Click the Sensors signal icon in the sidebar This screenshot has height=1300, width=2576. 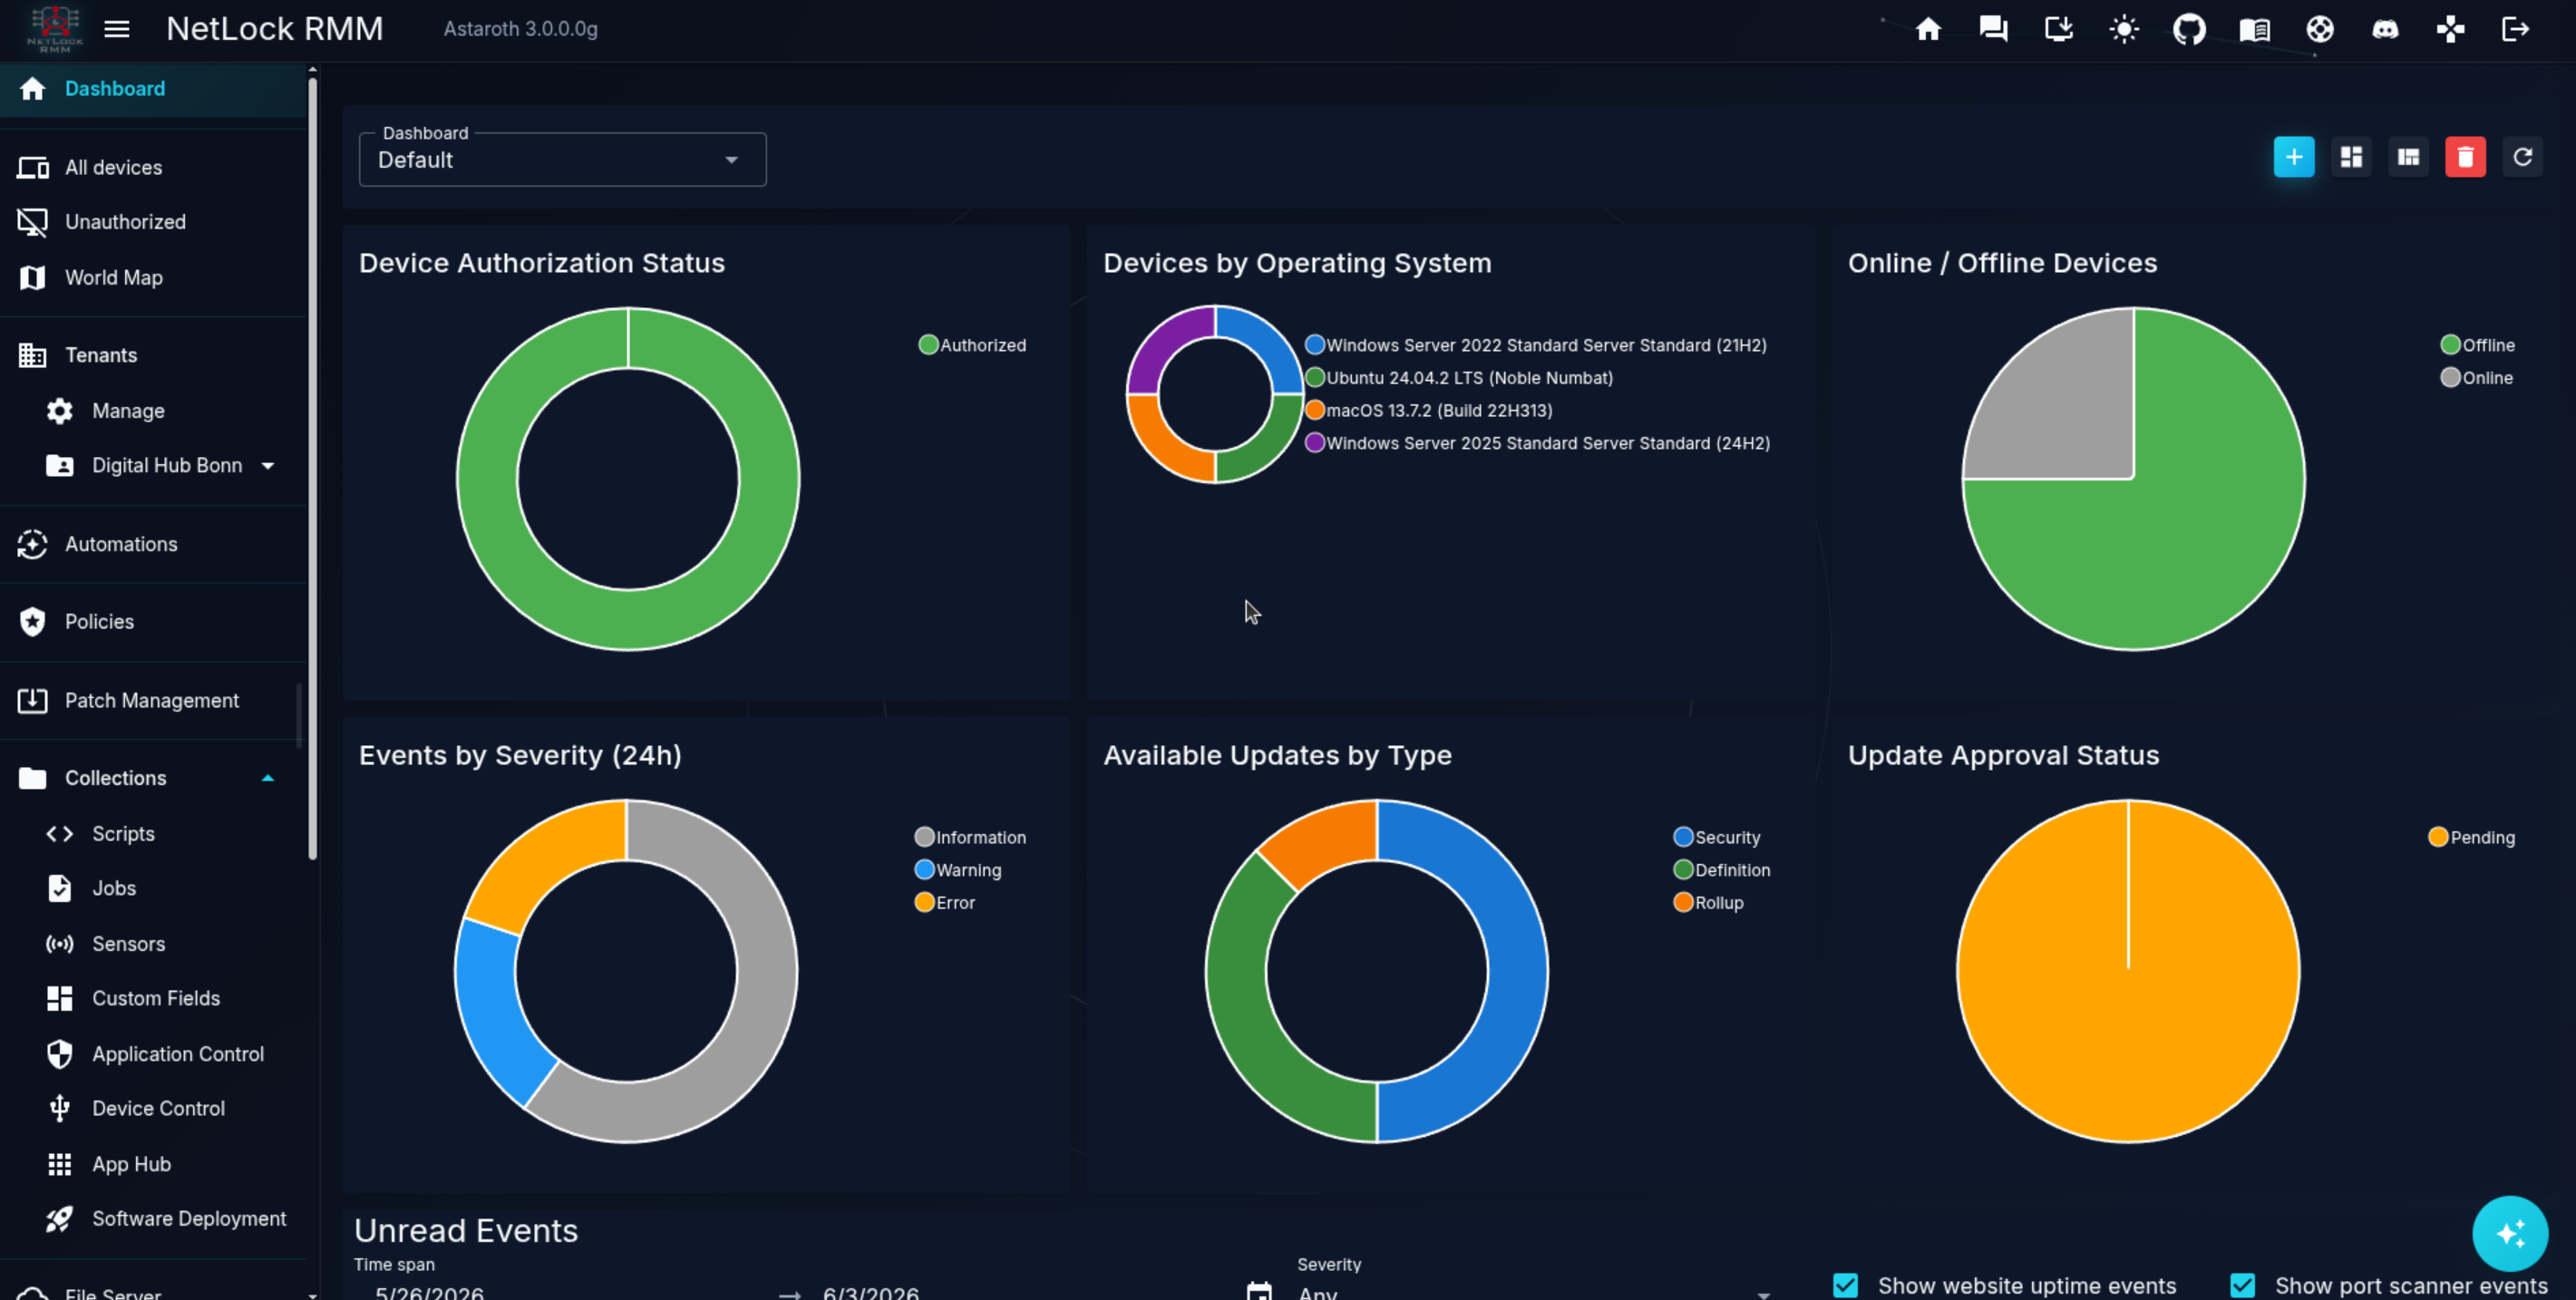[60, 943]
